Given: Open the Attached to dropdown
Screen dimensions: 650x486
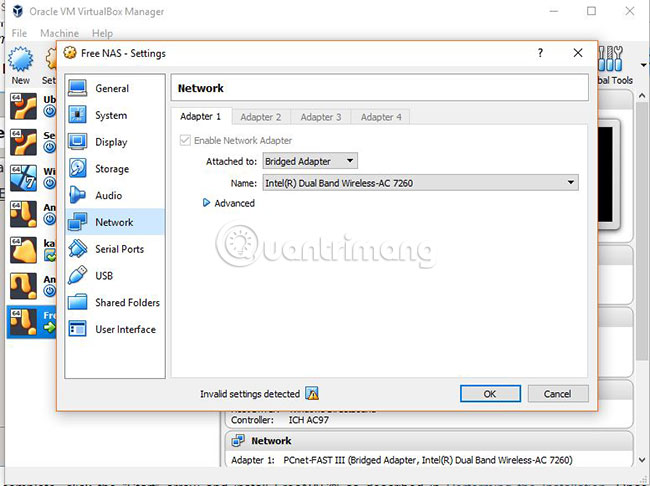Looking at the screenshot, I should 310,161.
